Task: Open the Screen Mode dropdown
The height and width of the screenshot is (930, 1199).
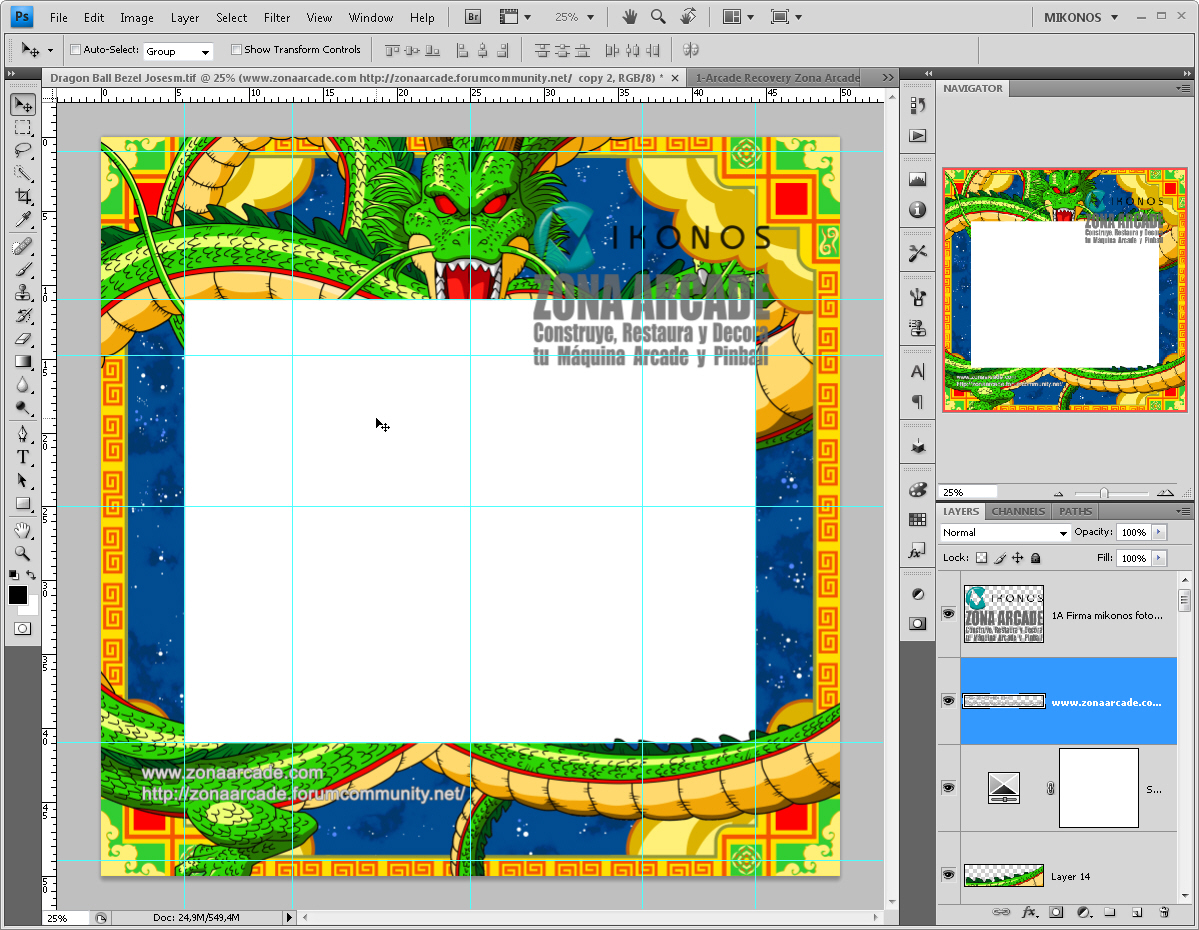Action: tap(786, 17)
